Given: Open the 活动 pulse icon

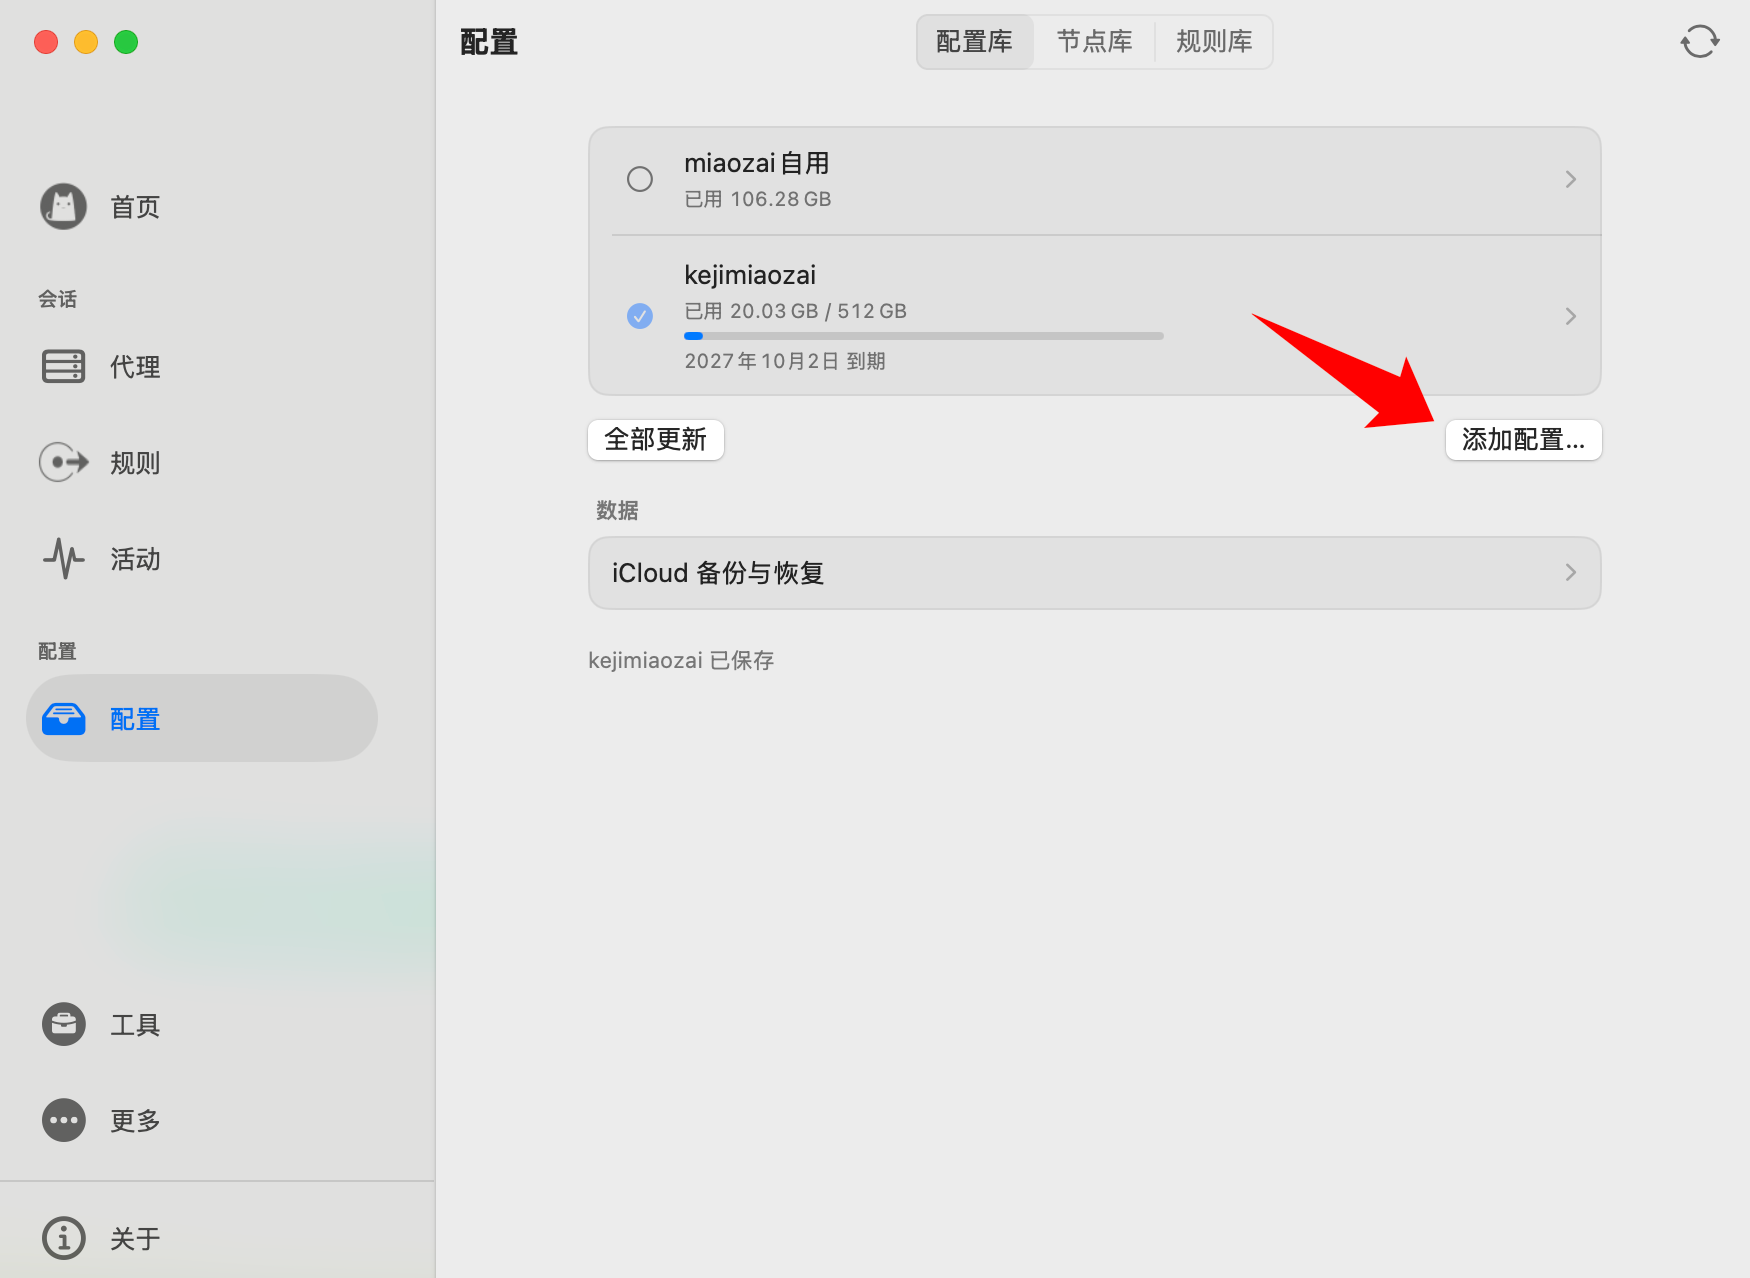Looking at the screenshot, I should click(x=63, y=558).
